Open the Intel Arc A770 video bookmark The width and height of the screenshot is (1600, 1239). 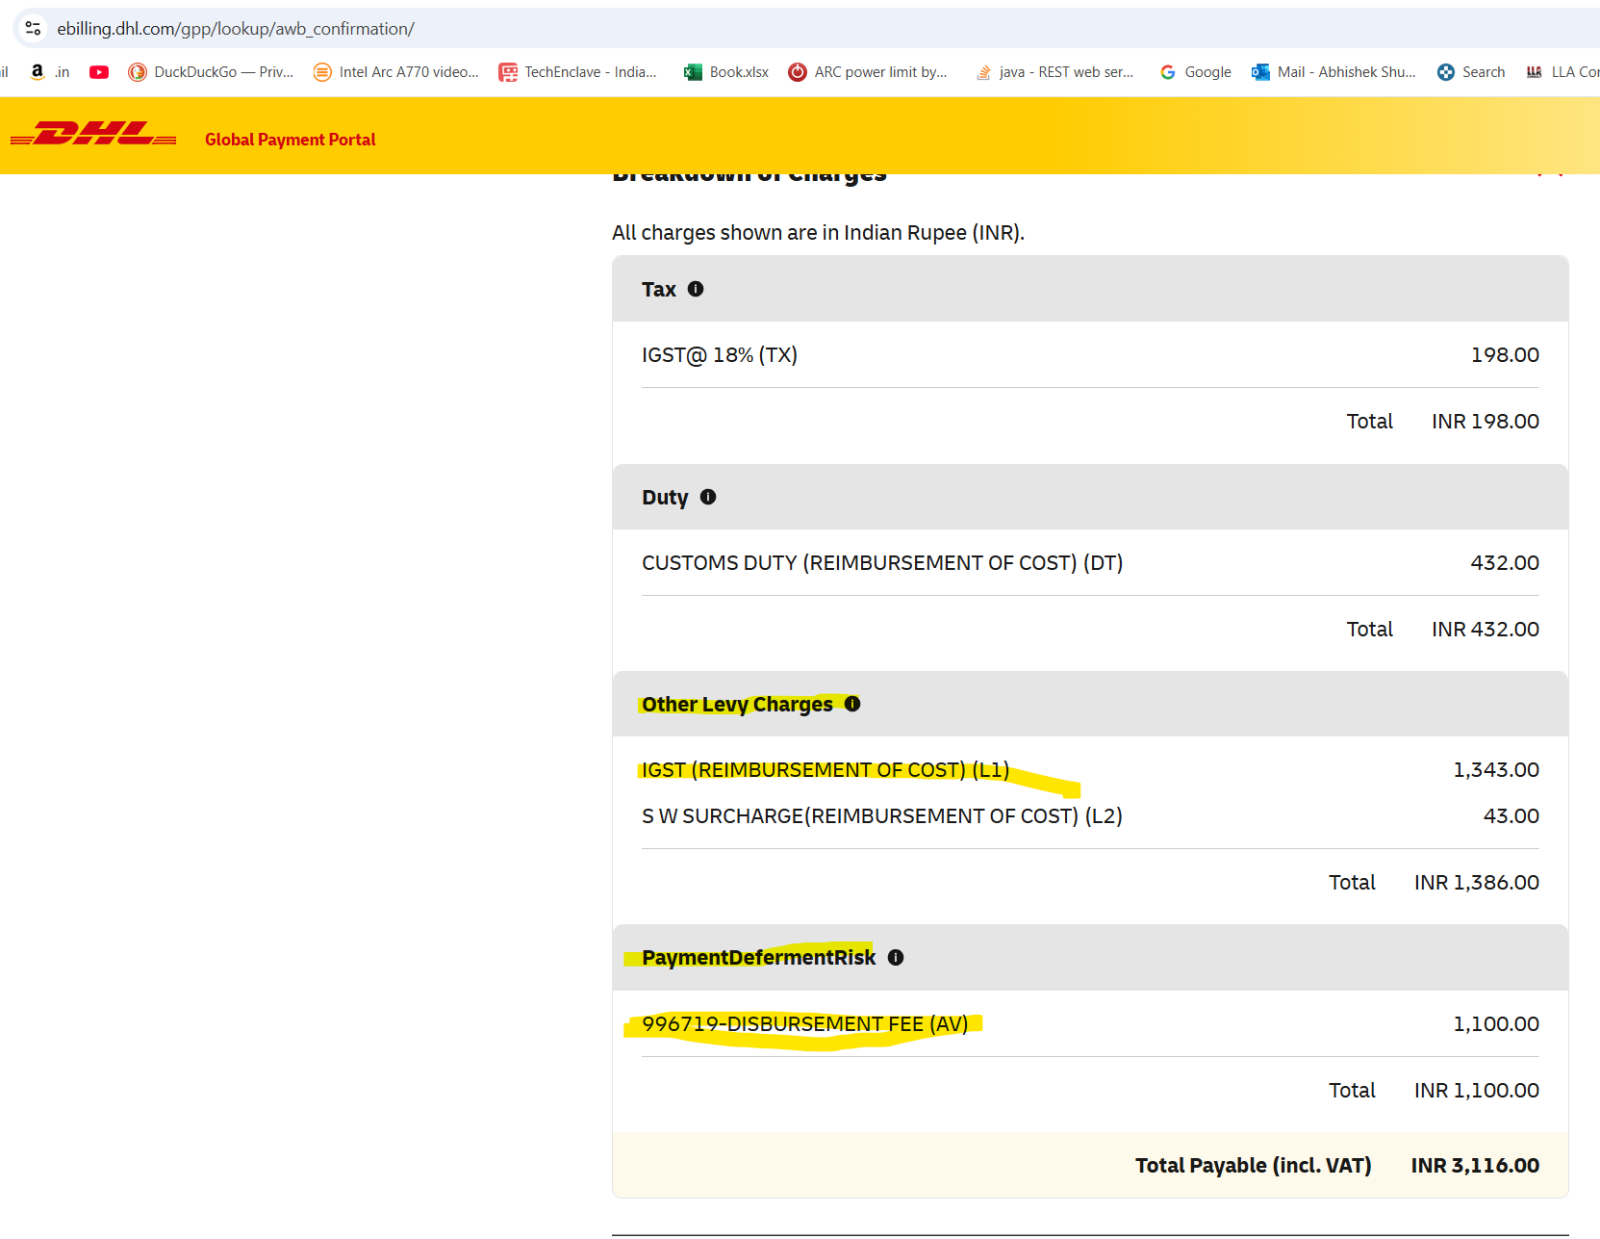coord(396,72)
